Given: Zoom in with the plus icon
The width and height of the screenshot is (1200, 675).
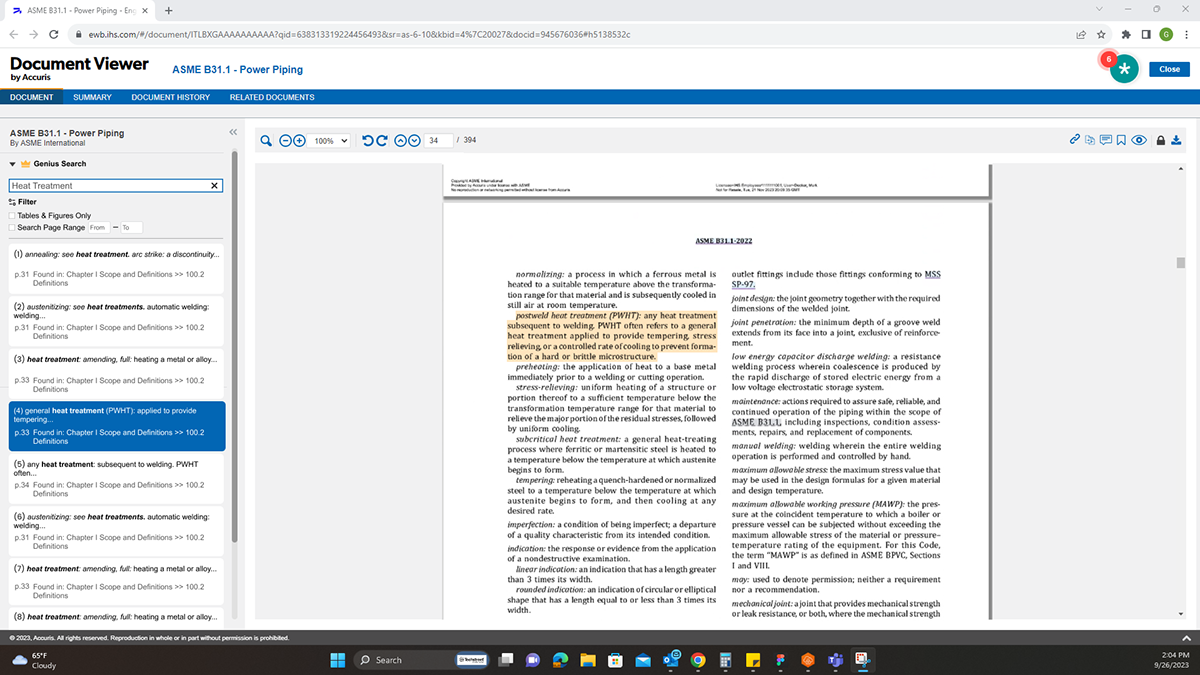Looking at the screenshot, I should click(299, 141).
